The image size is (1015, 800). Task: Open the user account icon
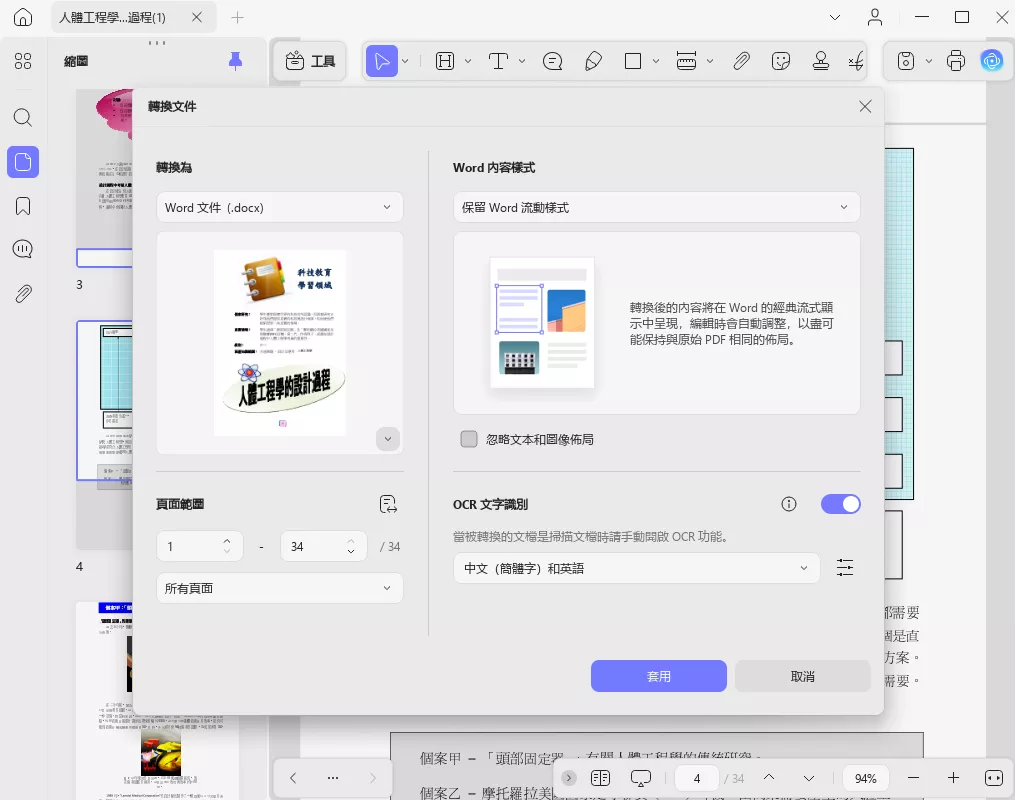(x=875, y=17)
